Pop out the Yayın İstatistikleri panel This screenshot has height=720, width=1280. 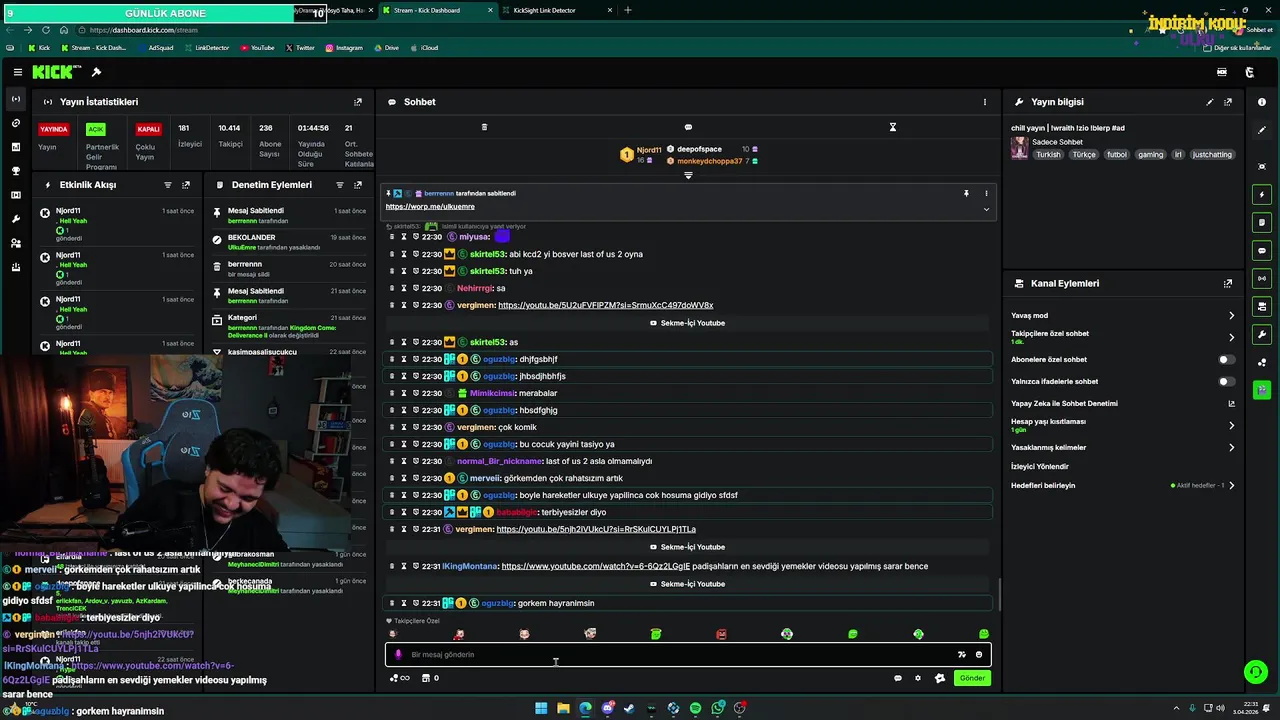358,102
